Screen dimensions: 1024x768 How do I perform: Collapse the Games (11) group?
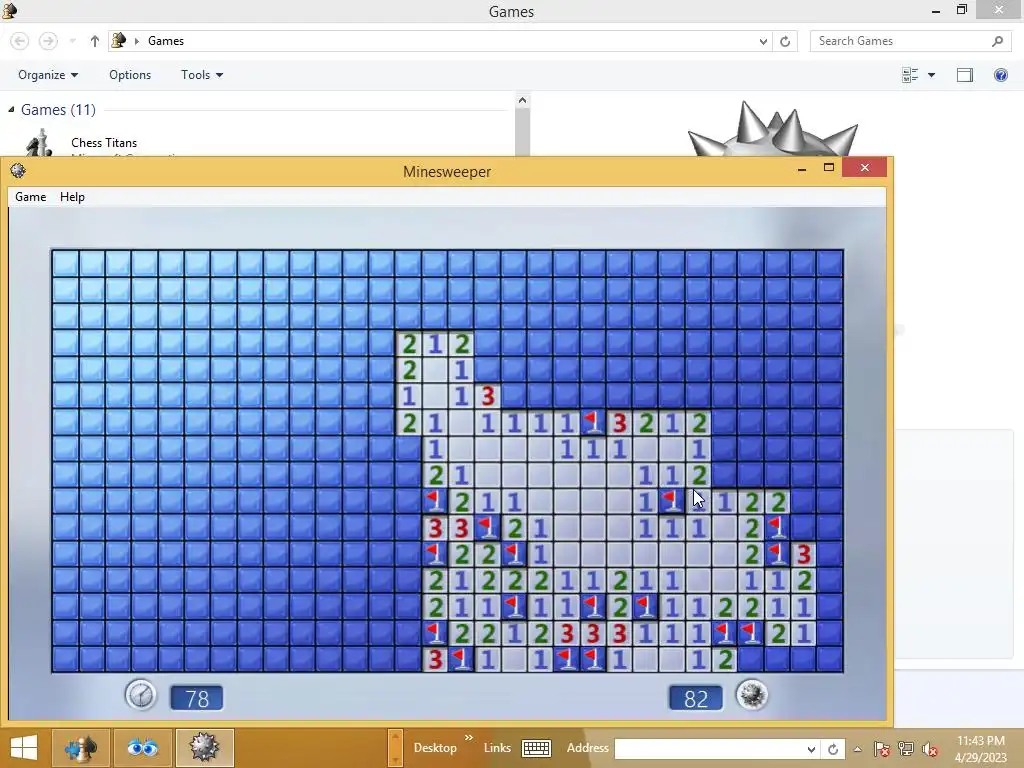(11, 110)
